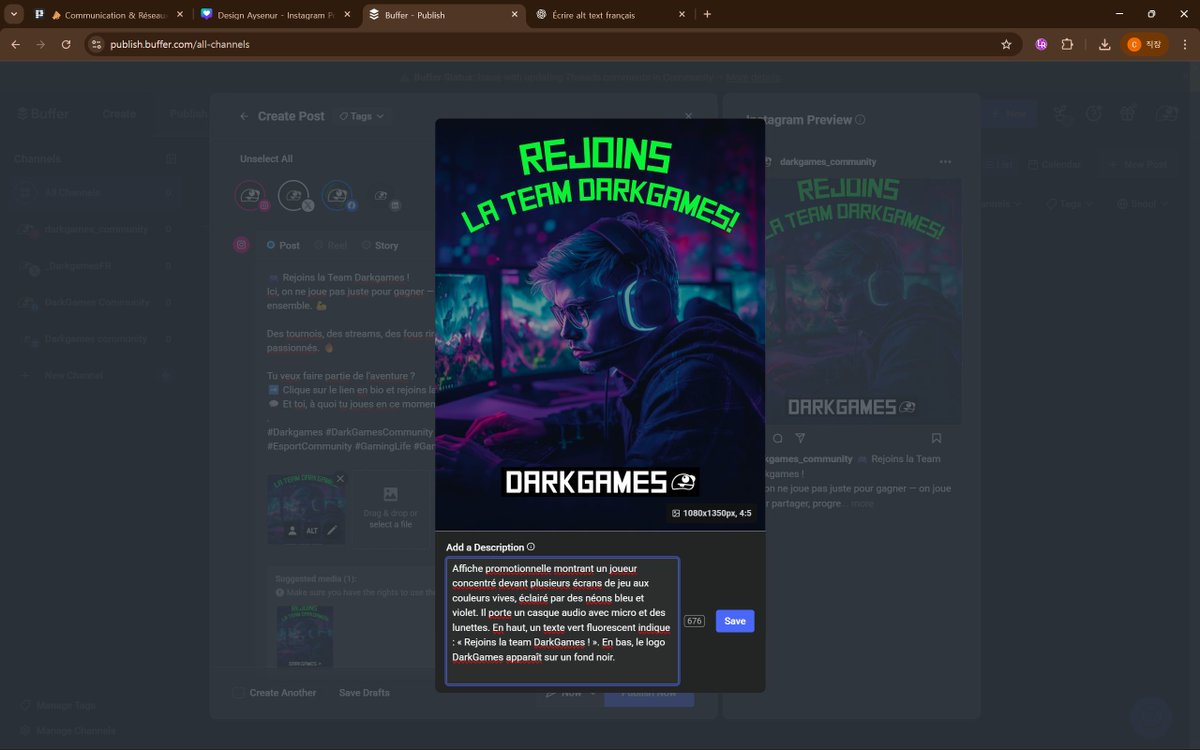1200x750 pixels.
Task: Switch to Calendar view
Action: point(1052,164)
